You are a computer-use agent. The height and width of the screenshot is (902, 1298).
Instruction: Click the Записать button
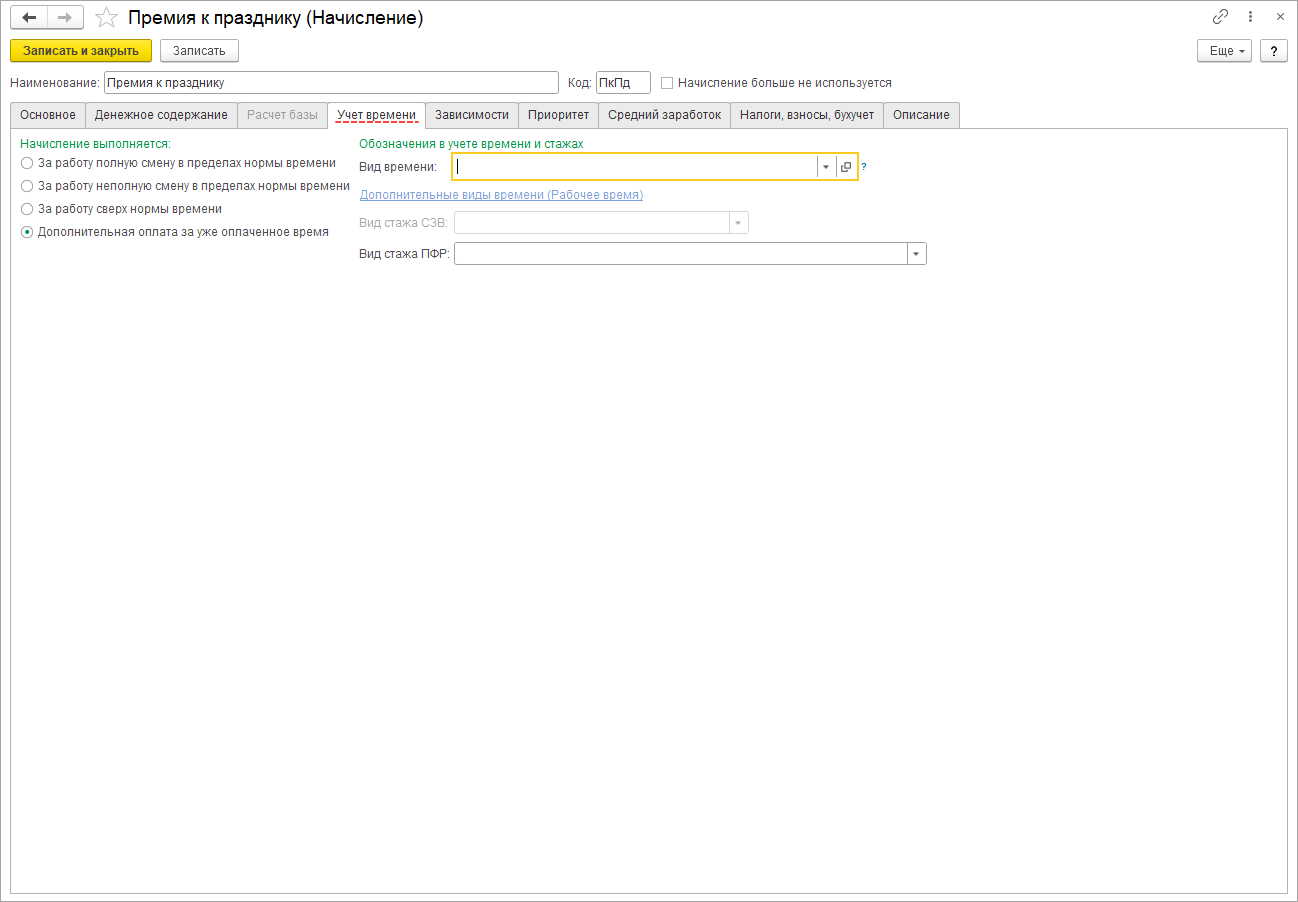point(199,51)
